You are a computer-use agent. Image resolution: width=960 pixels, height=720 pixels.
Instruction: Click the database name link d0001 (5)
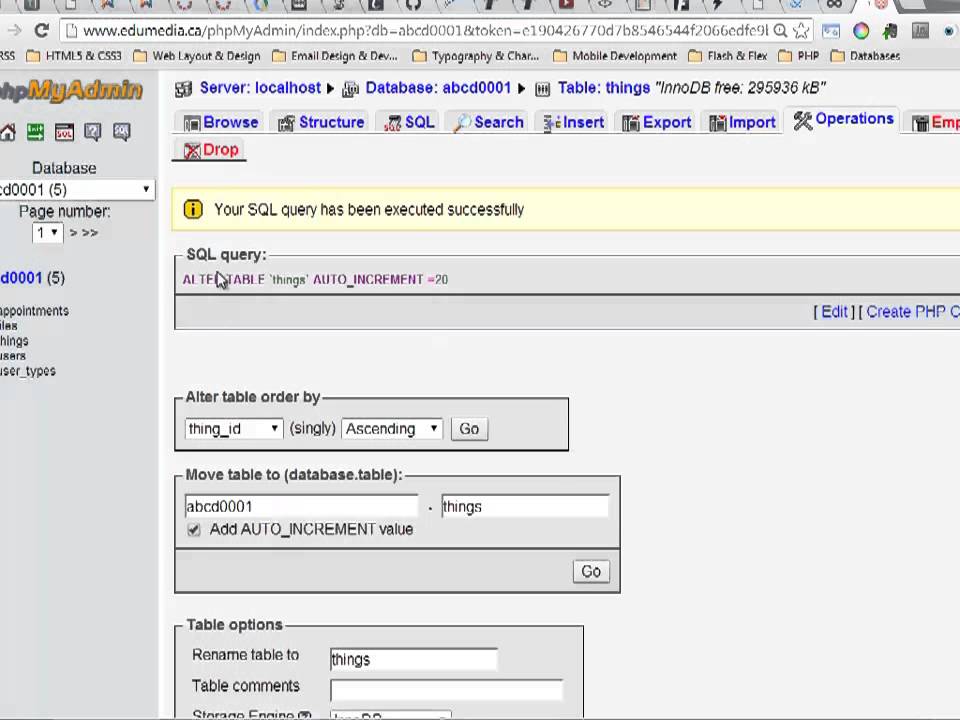coord(32,278)
